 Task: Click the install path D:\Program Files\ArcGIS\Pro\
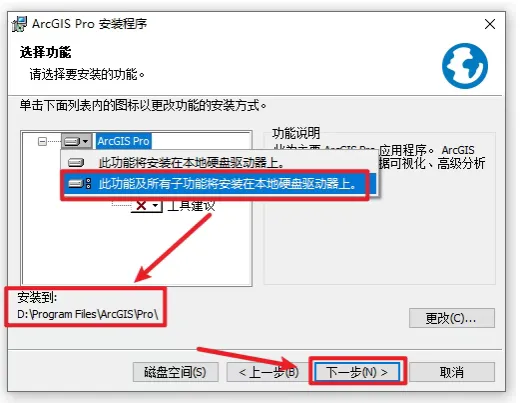click(88, 314)
